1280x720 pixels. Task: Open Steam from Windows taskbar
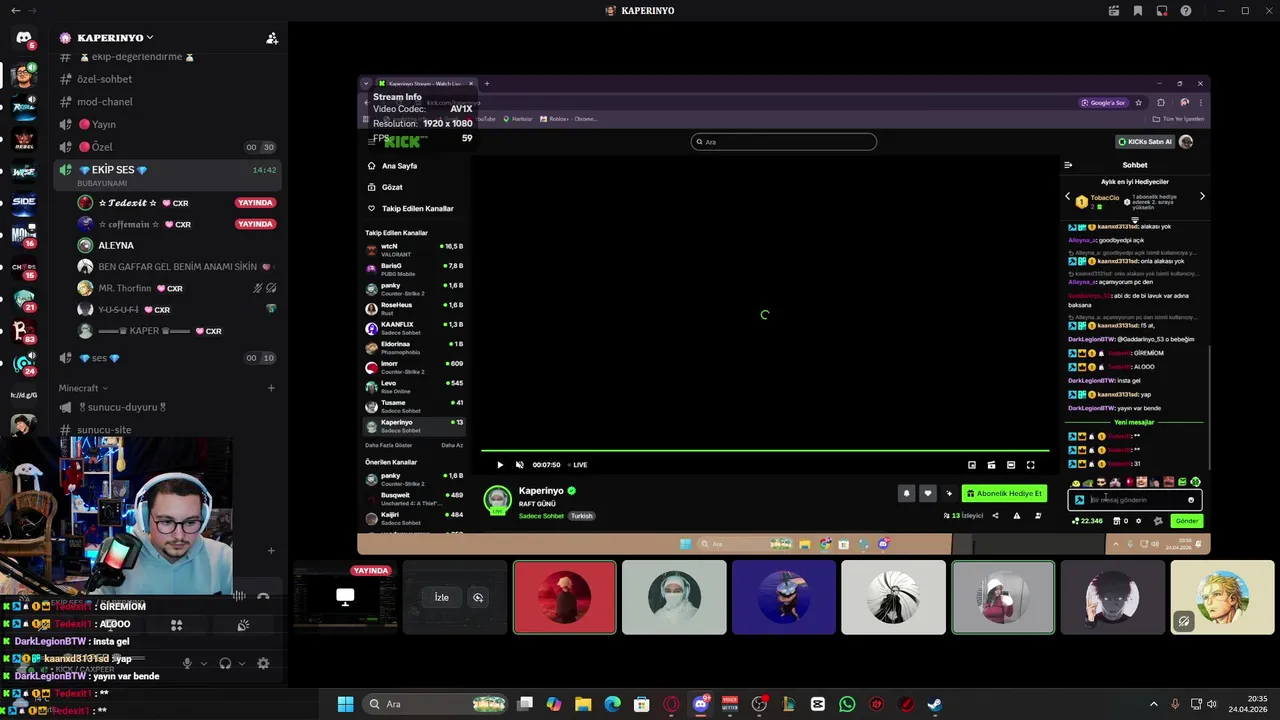point(934,704)
